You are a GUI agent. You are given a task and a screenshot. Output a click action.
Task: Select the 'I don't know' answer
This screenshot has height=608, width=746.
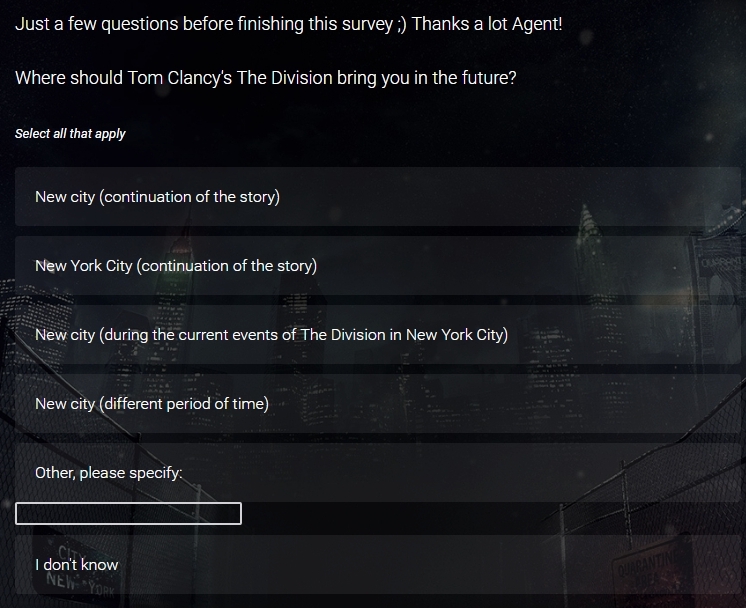click(378, 565)
